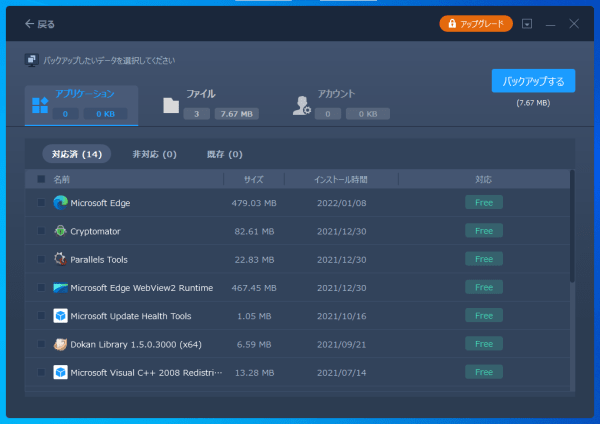Switch to the 既存 (0) tab
The width and height of the screenshot is (600, 424).
coord(225,154)
